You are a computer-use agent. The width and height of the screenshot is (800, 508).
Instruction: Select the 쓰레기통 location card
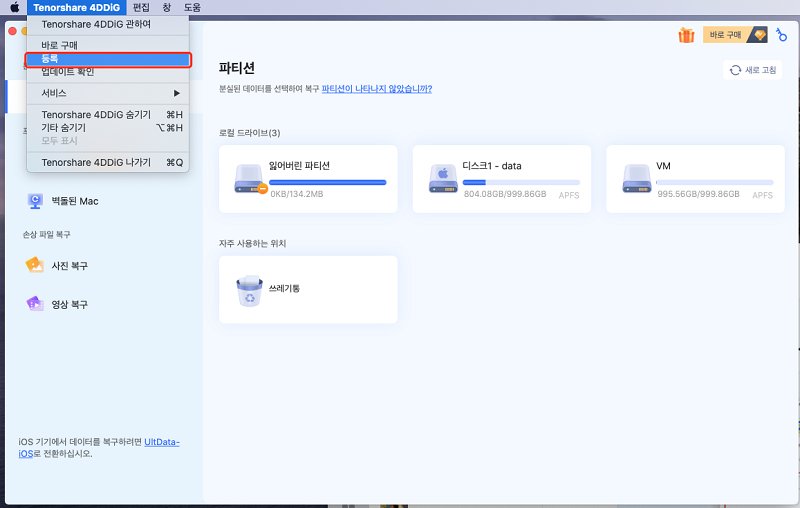click(x=308, y=289)
